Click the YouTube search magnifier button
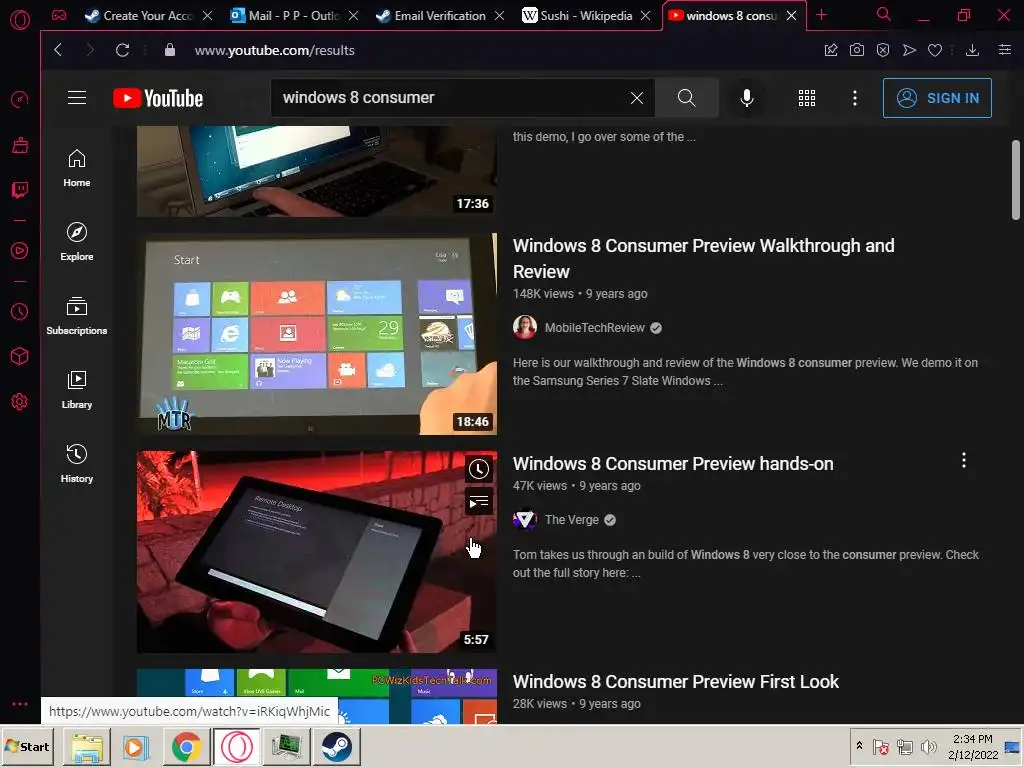Image resolution: width=1024 pixels, height=768 pixels. [x=686, y=98]
